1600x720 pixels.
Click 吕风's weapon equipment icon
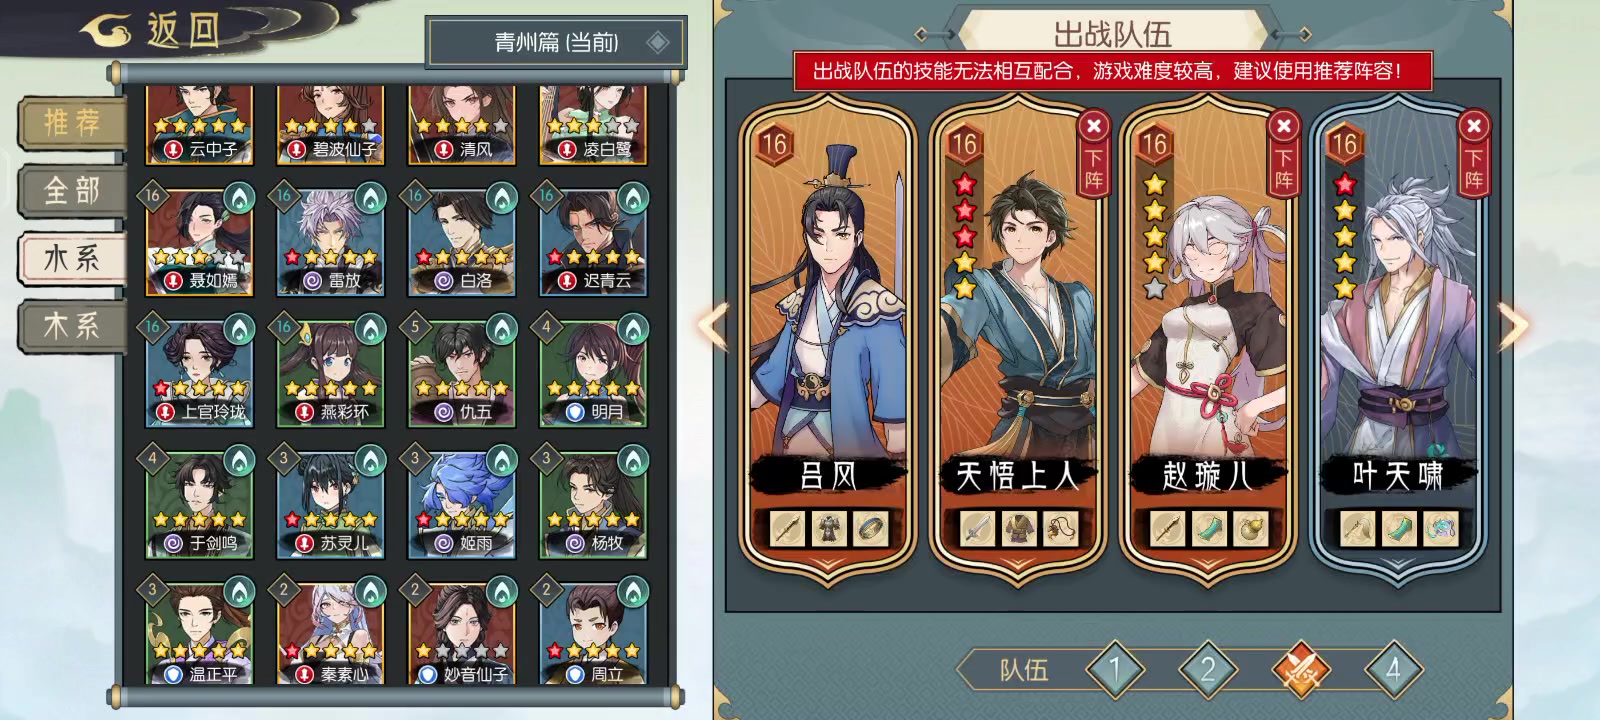click(x=787, y=529)
